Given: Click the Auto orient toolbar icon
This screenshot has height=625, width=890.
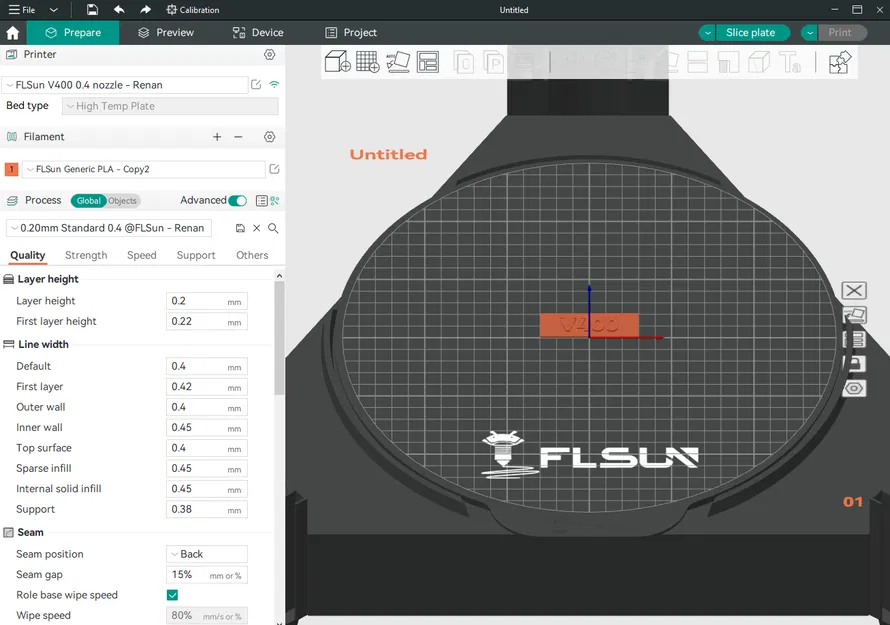Looking at the screenshot, I should (398, 61).
